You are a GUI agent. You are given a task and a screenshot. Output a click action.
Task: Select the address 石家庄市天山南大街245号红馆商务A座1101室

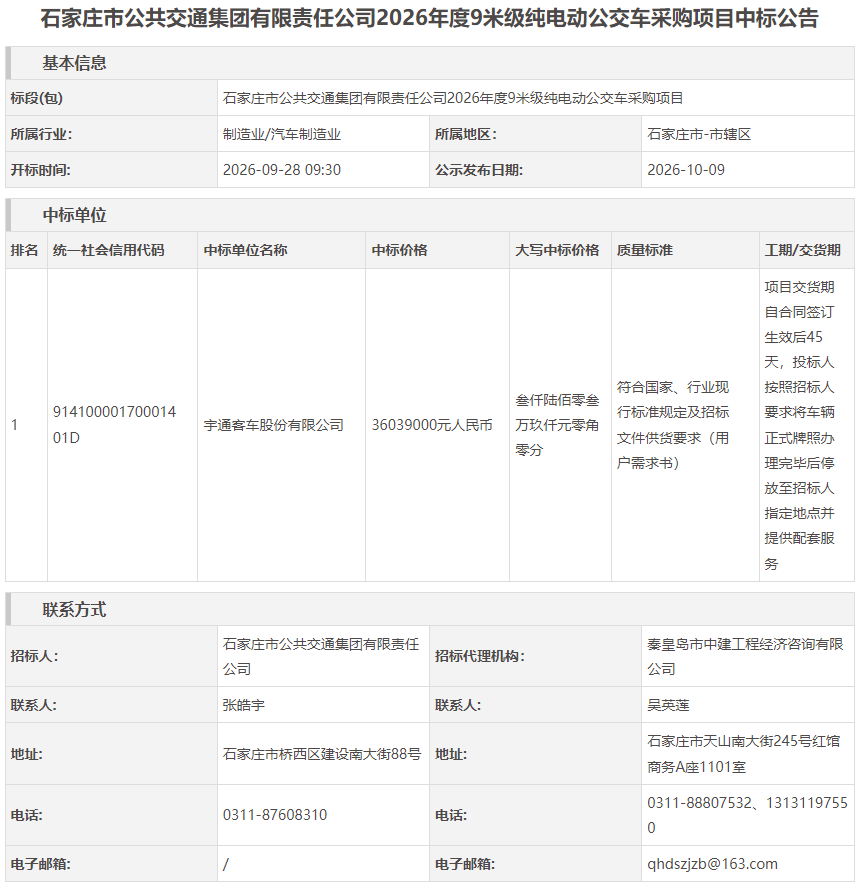(x=744, y=754)
